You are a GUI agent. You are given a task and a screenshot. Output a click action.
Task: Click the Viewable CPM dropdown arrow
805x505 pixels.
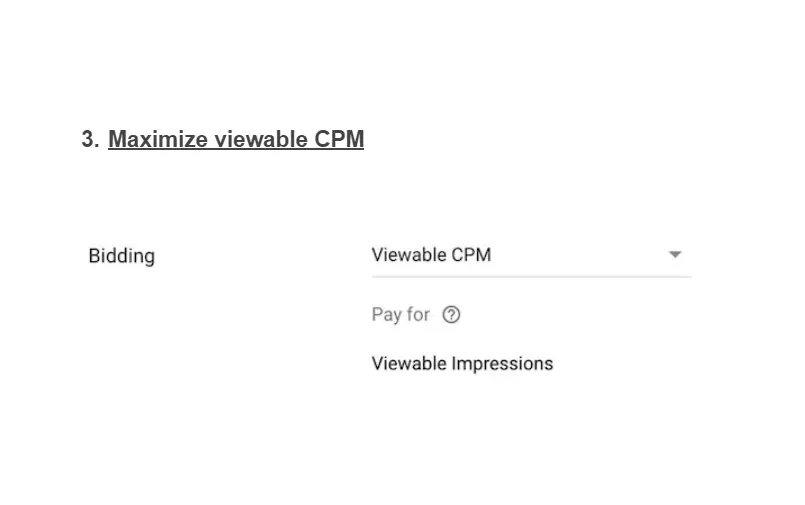[x=675, y=255]
